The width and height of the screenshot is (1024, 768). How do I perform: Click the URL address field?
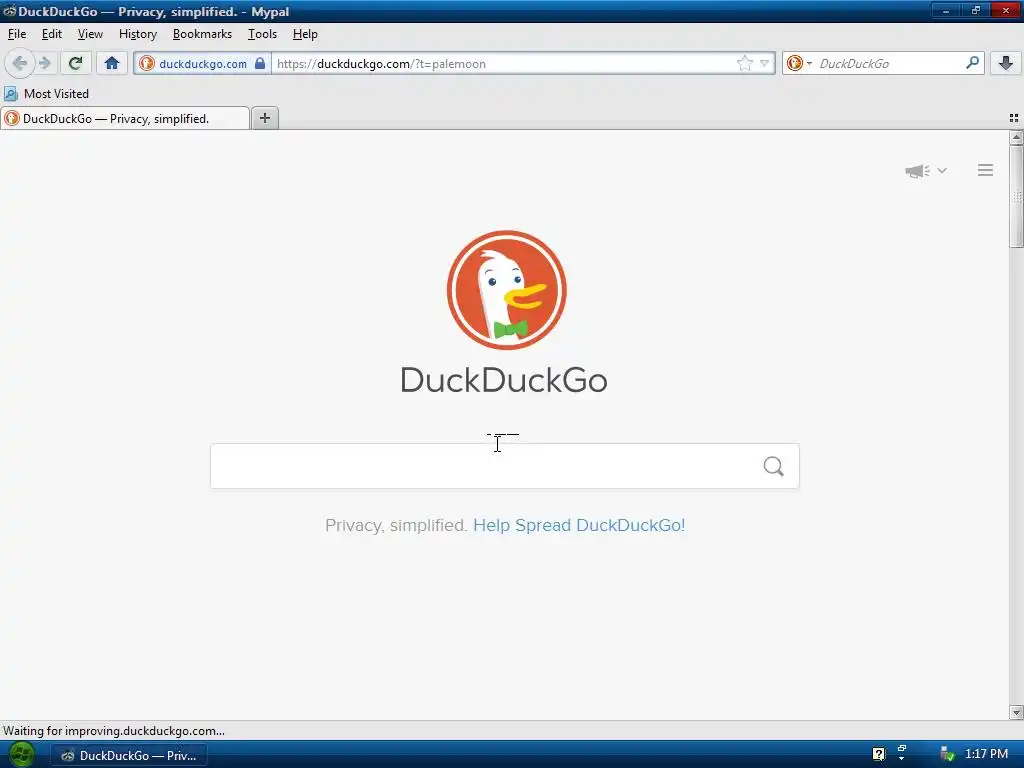pos(503,63)
